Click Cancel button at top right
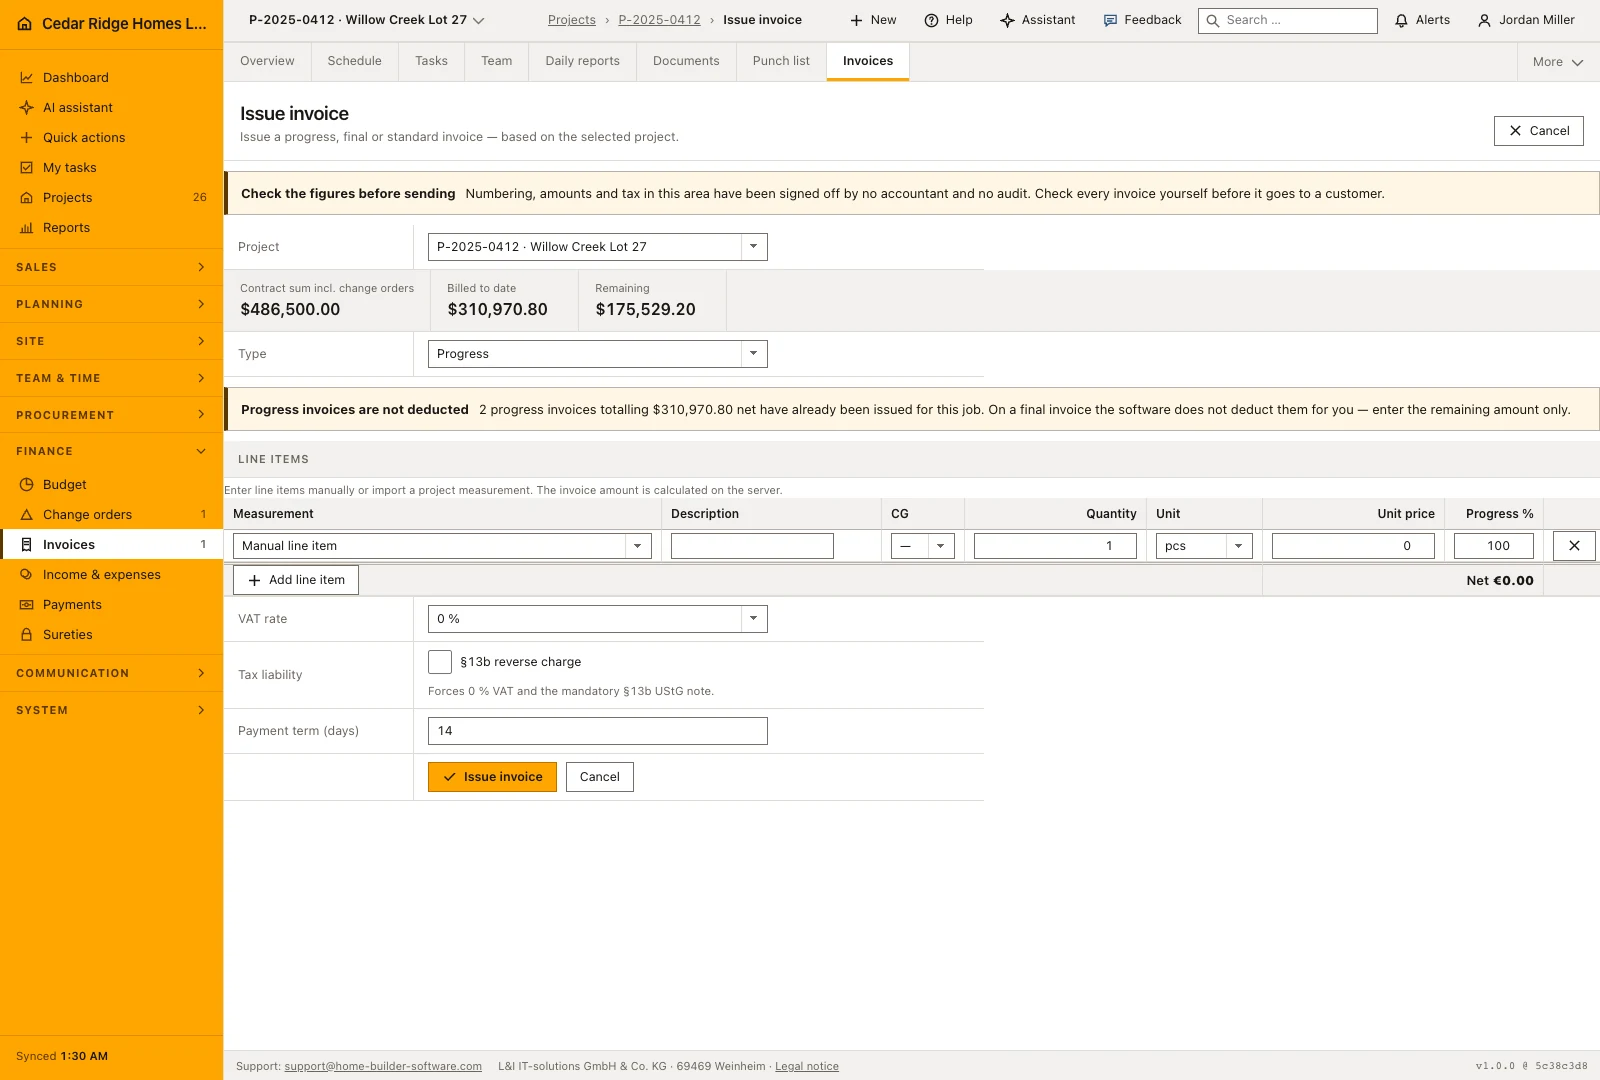The image size is (1600, 1080). coord(1539,131)
